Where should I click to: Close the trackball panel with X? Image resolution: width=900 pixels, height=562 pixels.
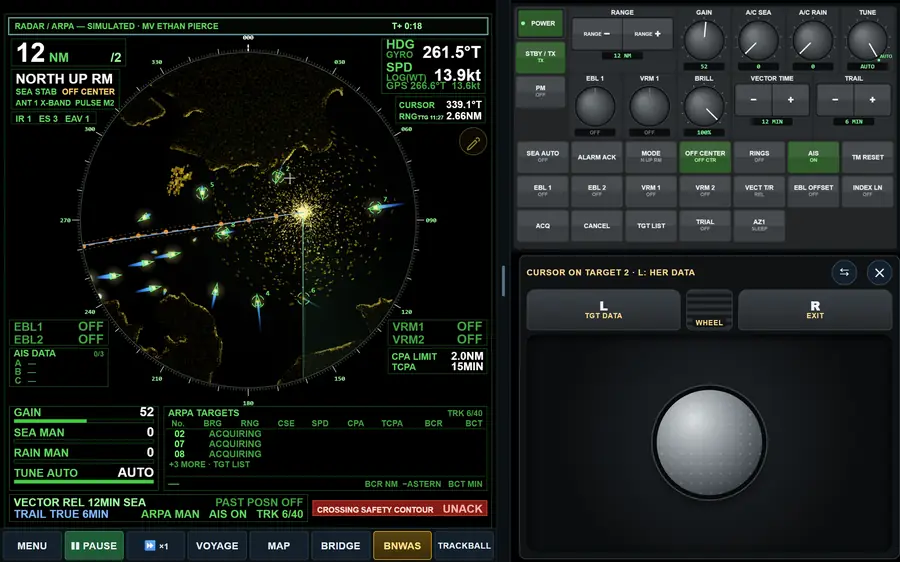(x=879, y=273)
